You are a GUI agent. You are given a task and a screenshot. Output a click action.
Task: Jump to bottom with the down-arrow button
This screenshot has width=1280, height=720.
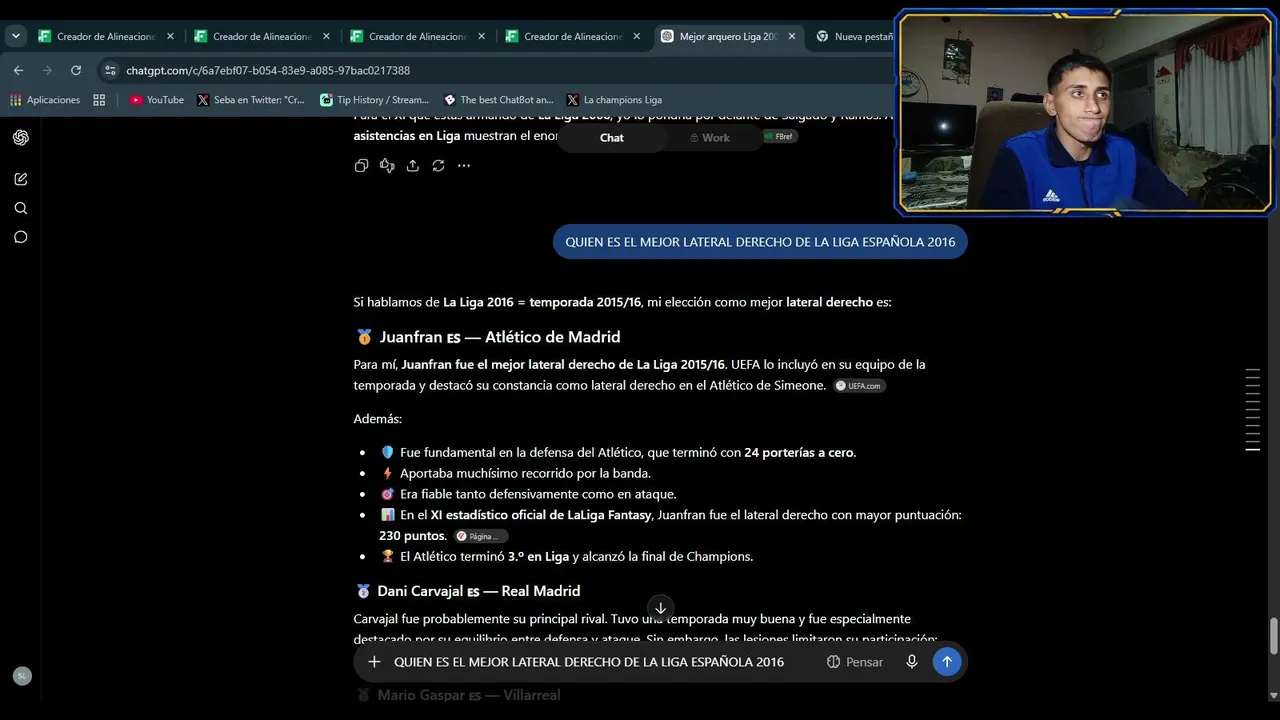(x=660, y=608)
